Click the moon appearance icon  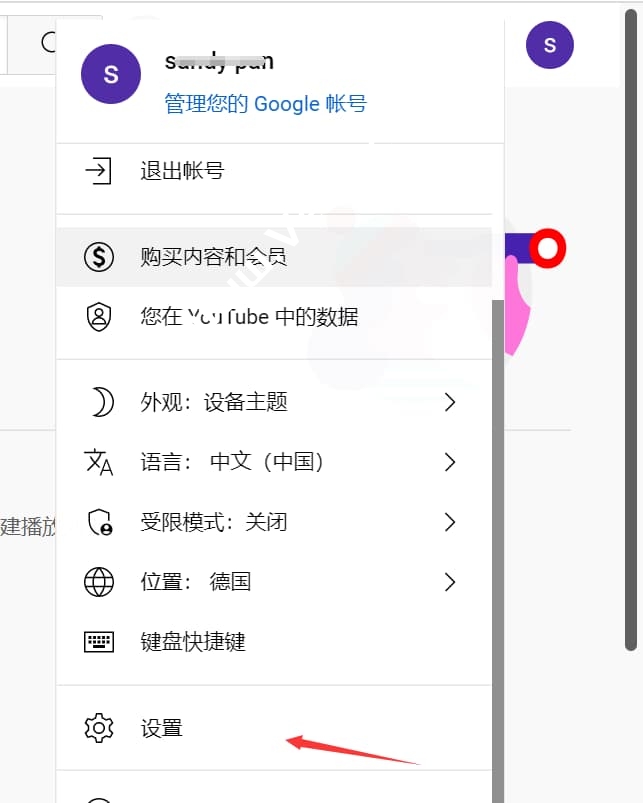102,402
